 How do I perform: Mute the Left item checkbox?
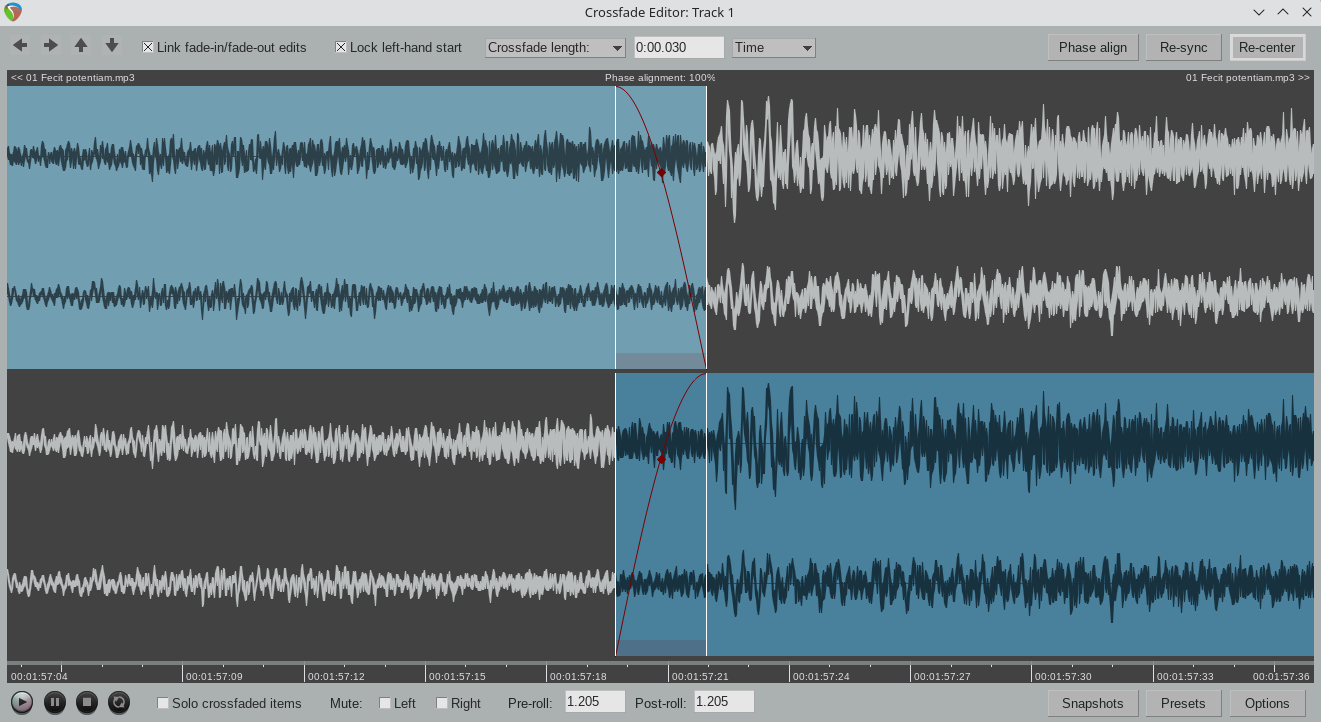click(385, 703)
